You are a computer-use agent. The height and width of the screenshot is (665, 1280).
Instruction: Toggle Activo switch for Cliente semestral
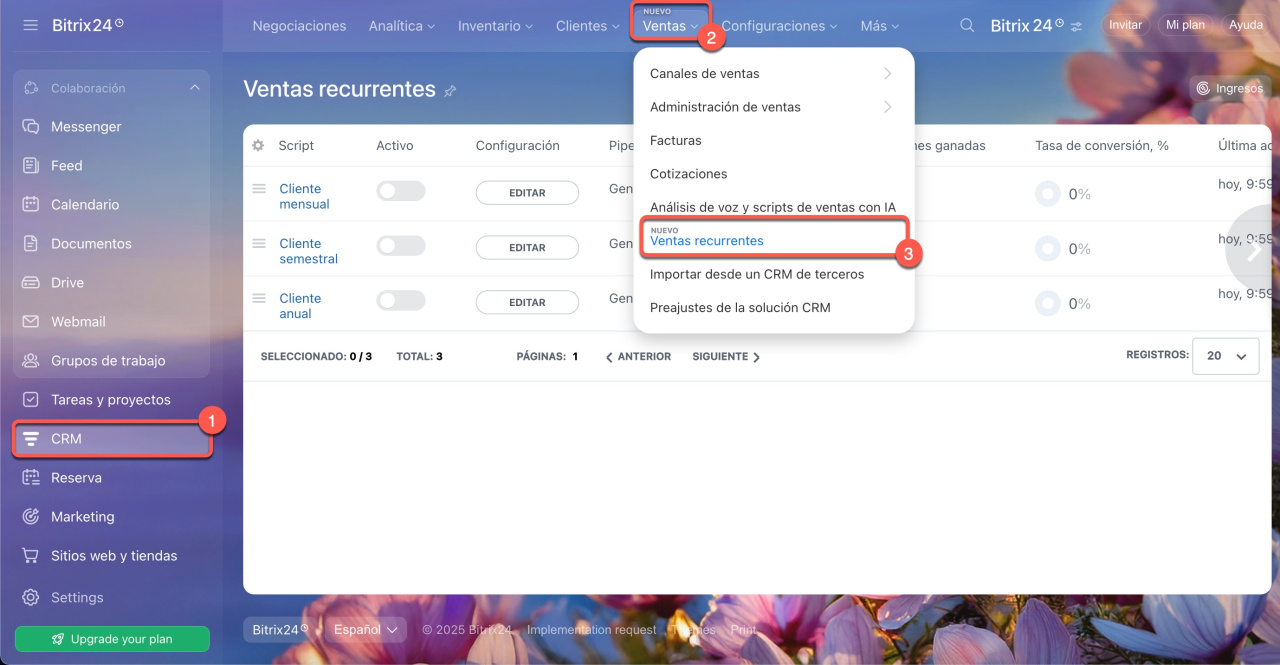(x=401, y=246)
